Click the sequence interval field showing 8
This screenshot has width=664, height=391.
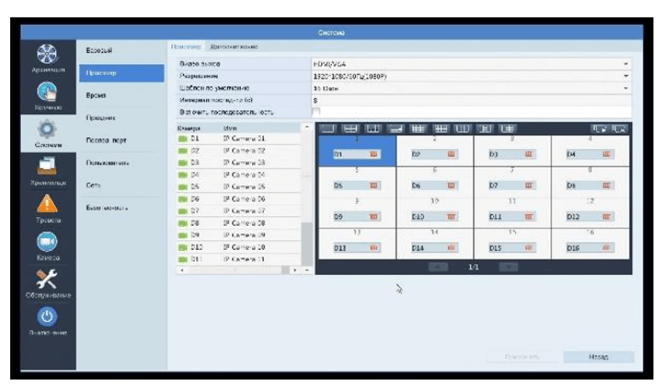[471, 100]
